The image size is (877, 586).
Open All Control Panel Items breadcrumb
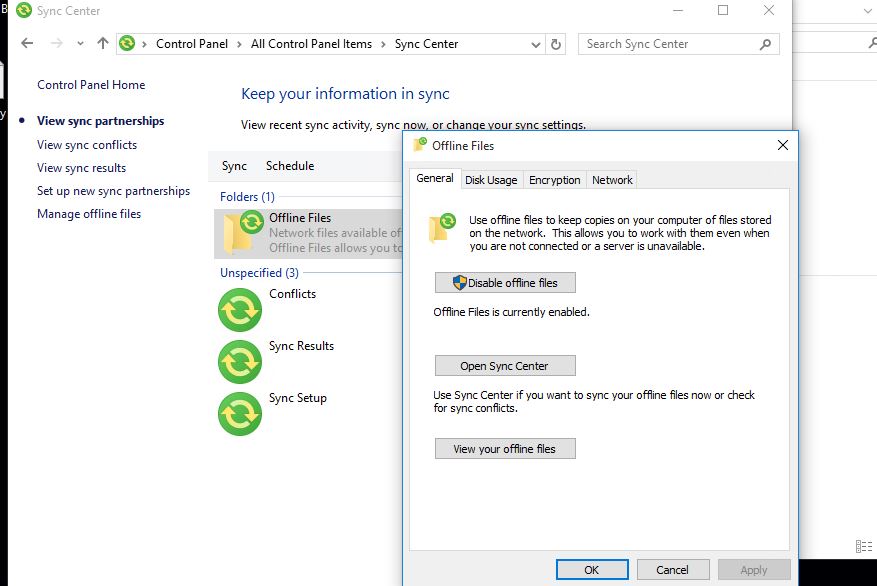(311, 44)
